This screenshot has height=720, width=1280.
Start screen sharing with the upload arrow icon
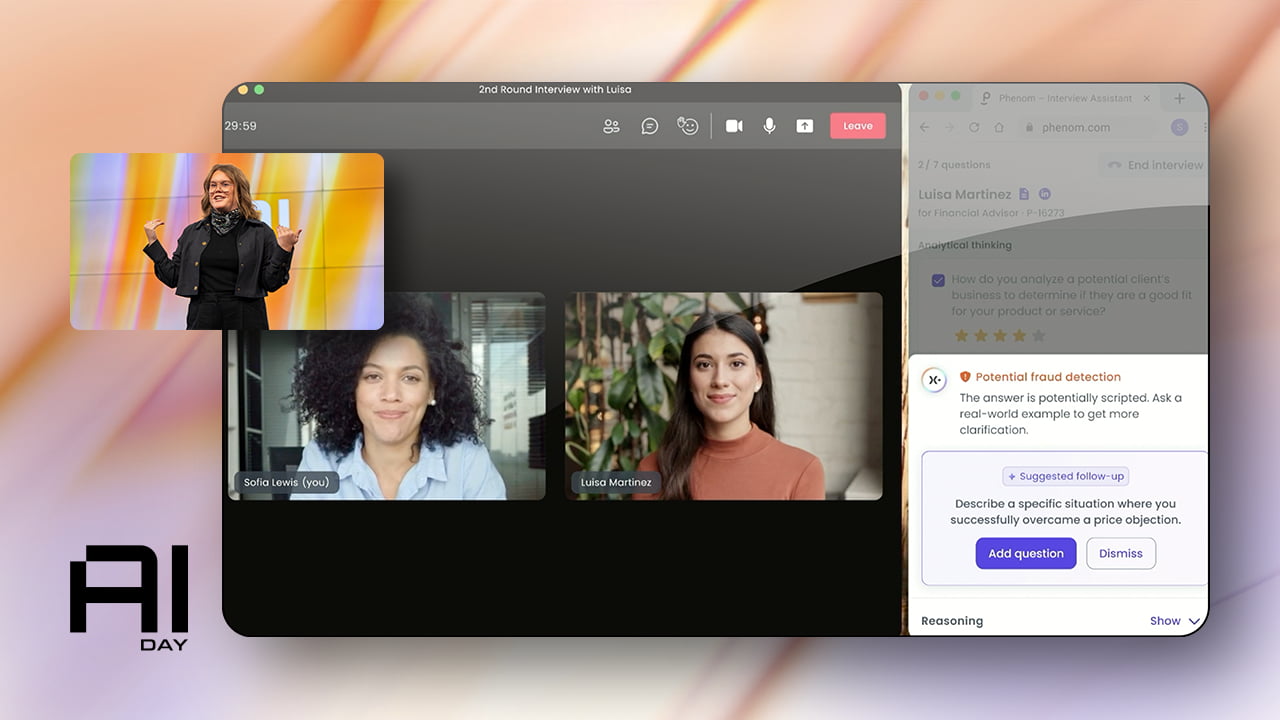pyautogui.click(x=805, y=126)
